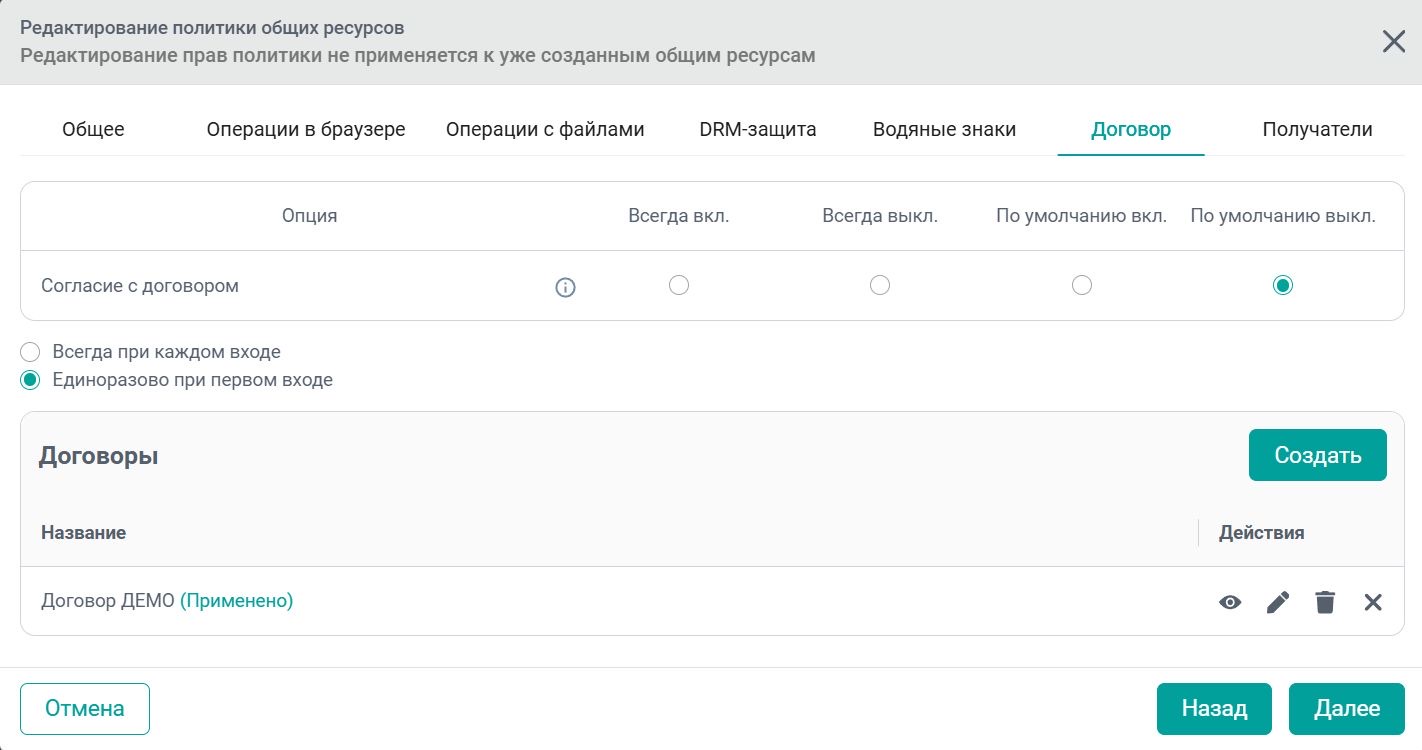Select the Всегда выкл. radio option

tap(880, 286)
